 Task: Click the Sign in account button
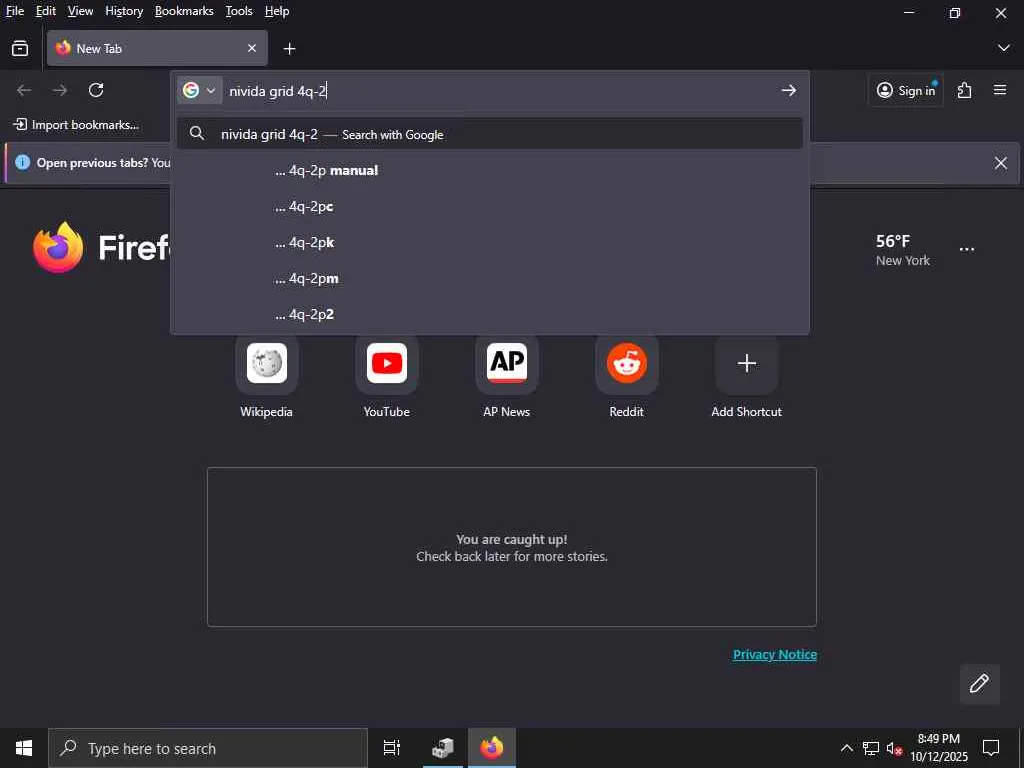(x=906, y=90)
